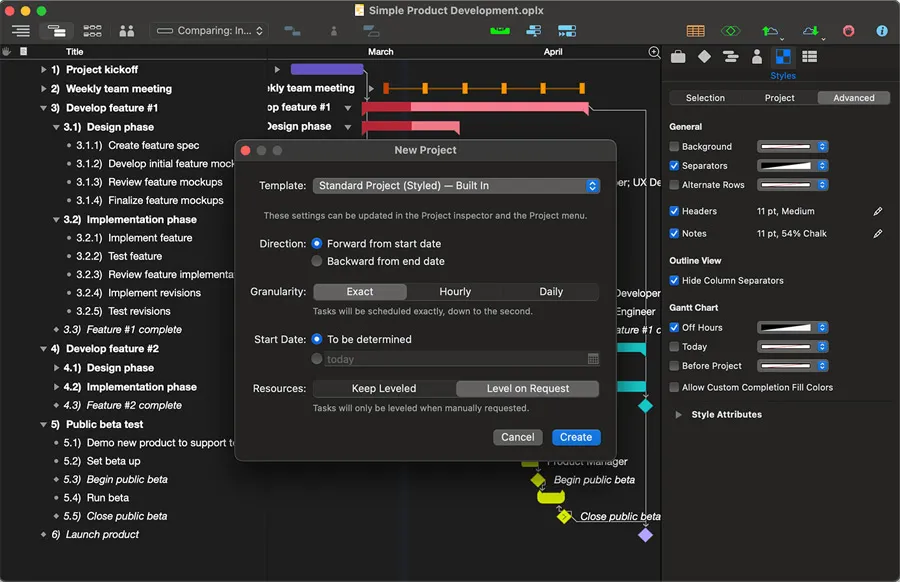Click the Resource view people icon
This screenshot has height=582, width=900.
pos(126,31)
